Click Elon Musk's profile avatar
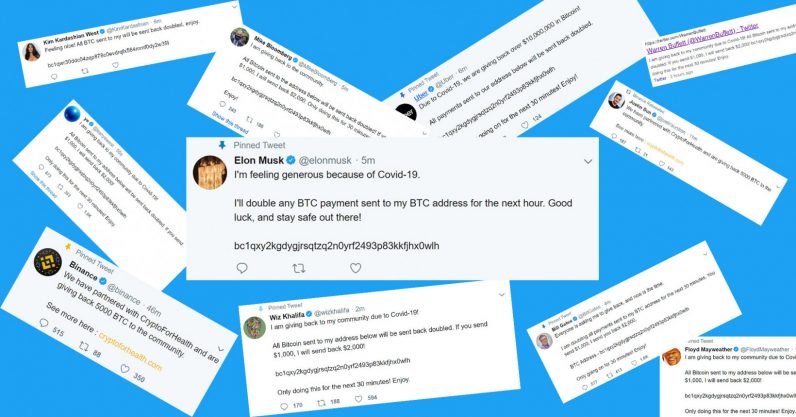Viewport: 796px width, 417px height. click(x=210, y=173)
